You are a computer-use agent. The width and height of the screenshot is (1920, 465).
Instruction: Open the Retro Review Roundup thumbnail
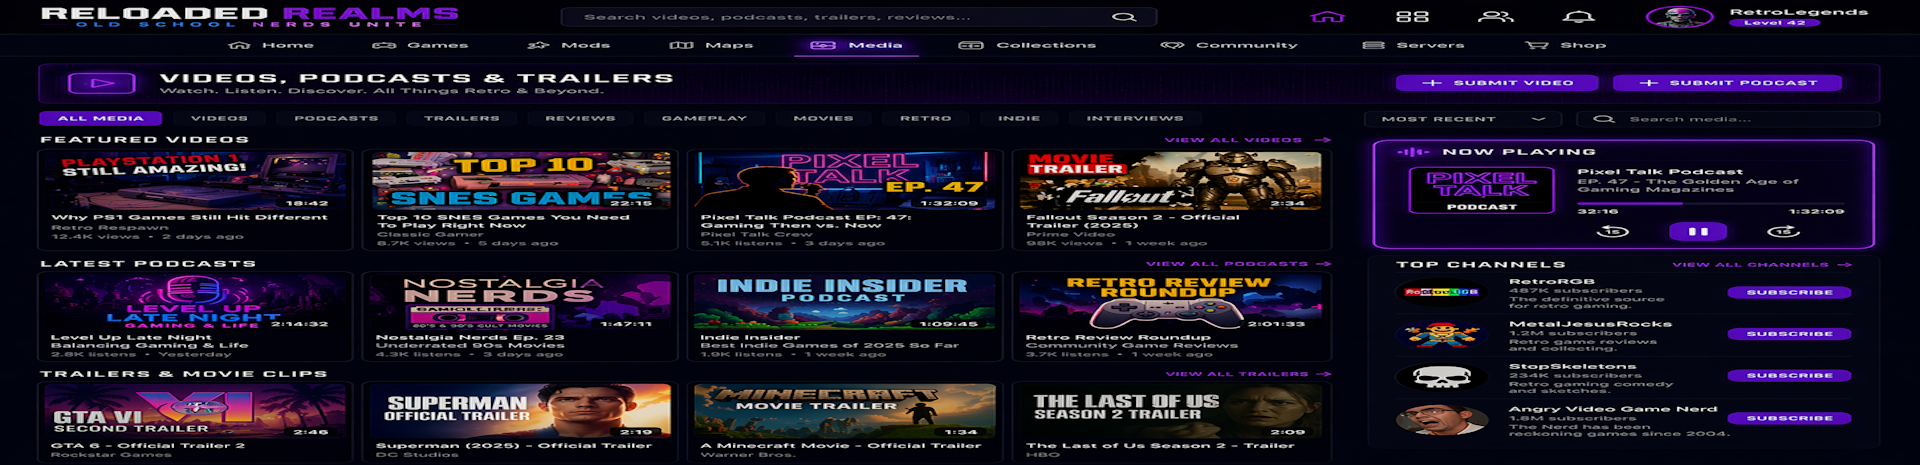[1171, 302]
